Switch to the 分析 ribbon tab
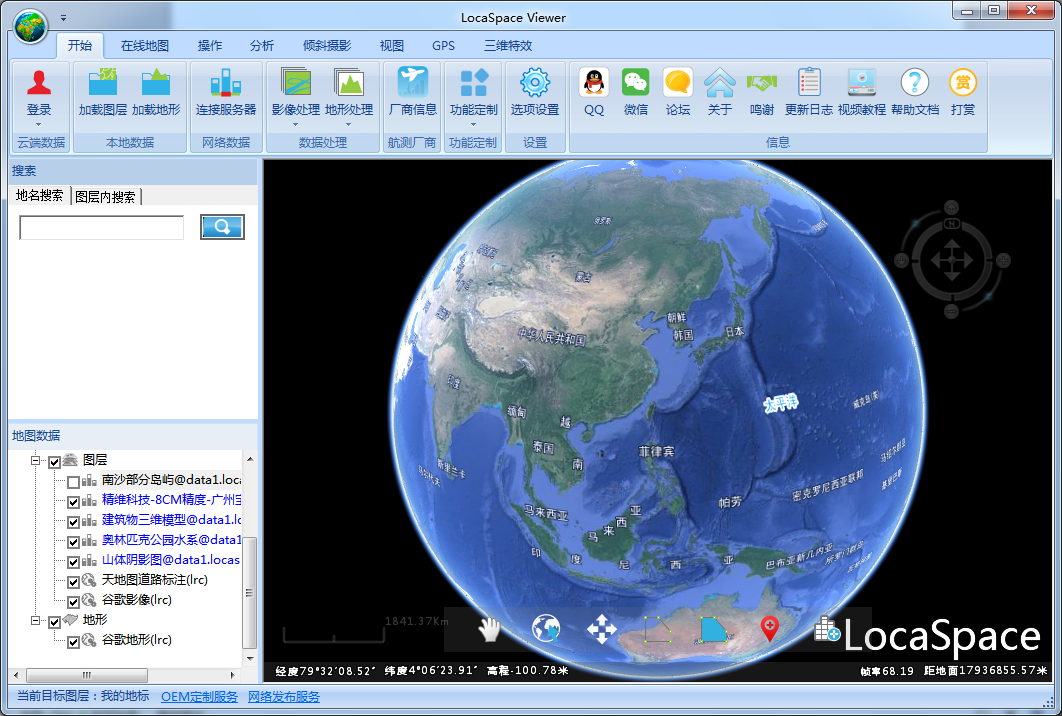Screen dimensions: 1062x716 [x=260, y=45]
